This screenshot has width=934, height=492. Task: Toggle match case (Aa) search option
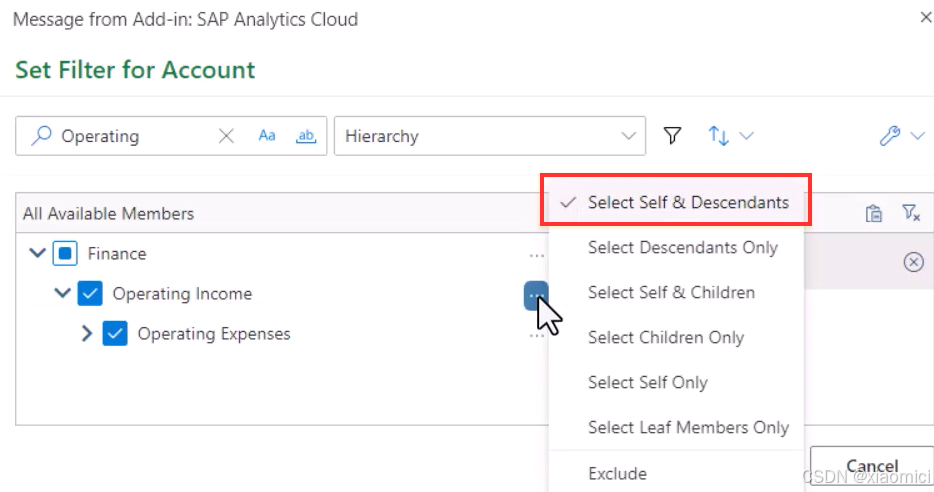tap(267, 136)
